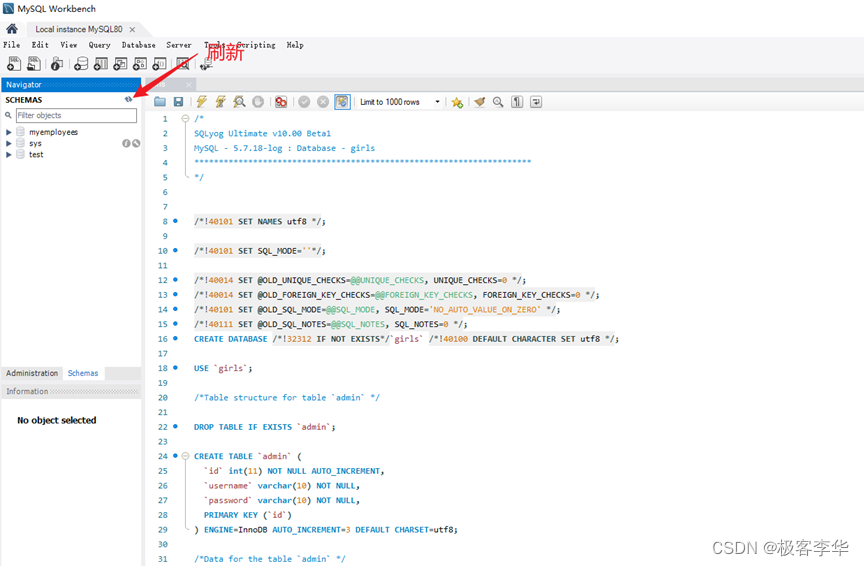
Task: Expand the myemployees schema
Action: (9, 132)
